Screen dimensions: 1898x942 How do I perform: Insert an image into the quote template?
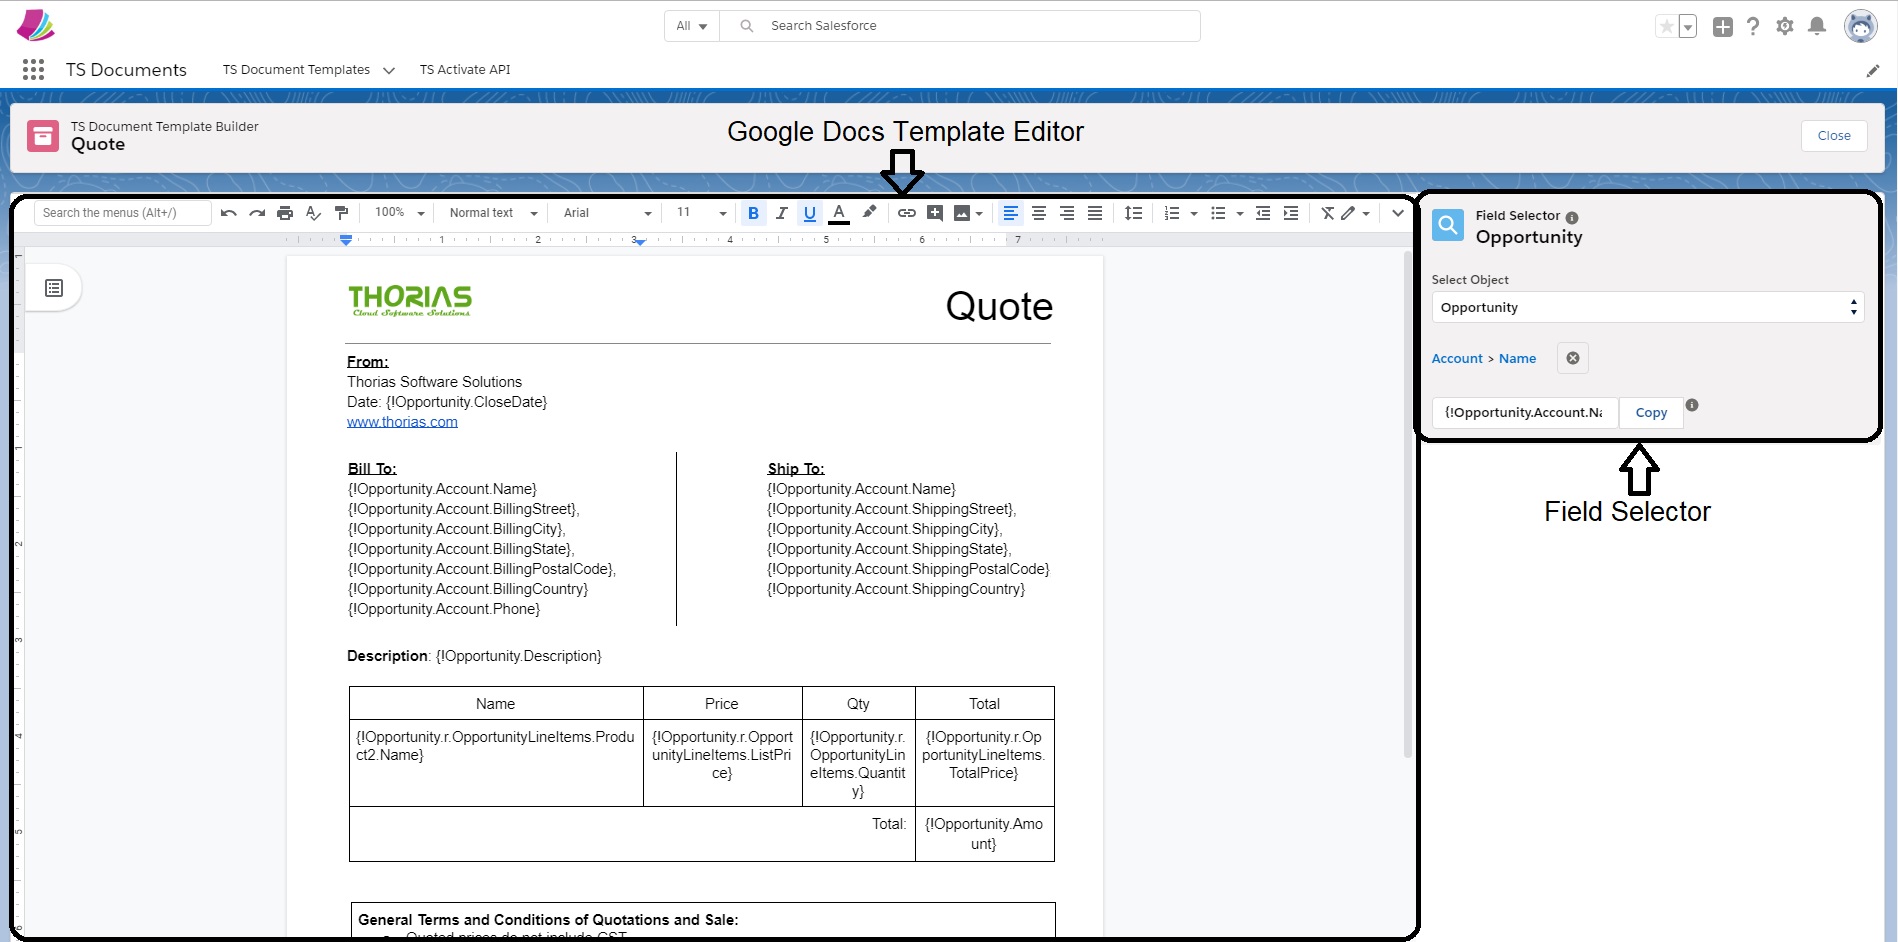[x=962, y=213]
